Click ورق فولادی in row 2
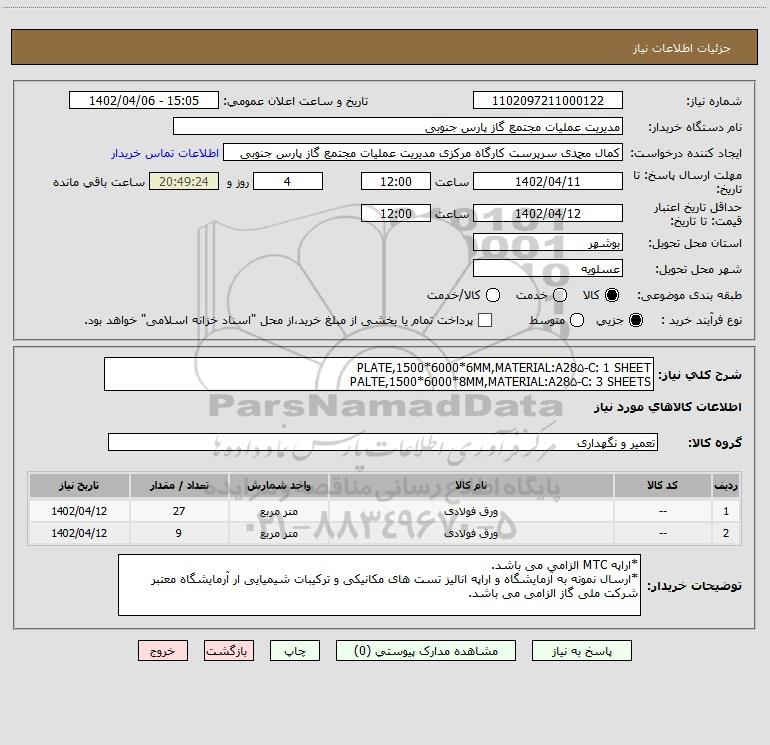The image size is (770, 745). 471,533
